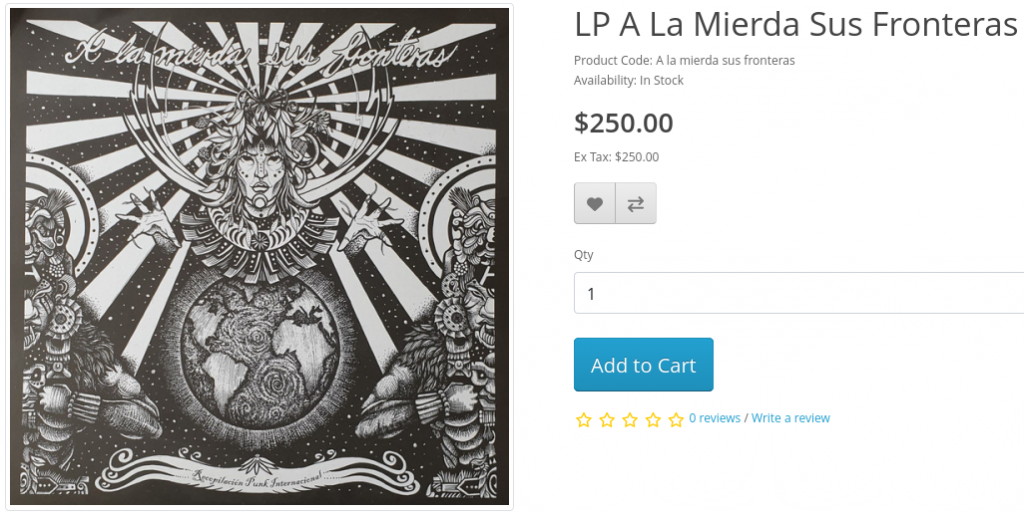Select the first rating star
This screenshot has height=513, width=1024.
click(584, 420)
